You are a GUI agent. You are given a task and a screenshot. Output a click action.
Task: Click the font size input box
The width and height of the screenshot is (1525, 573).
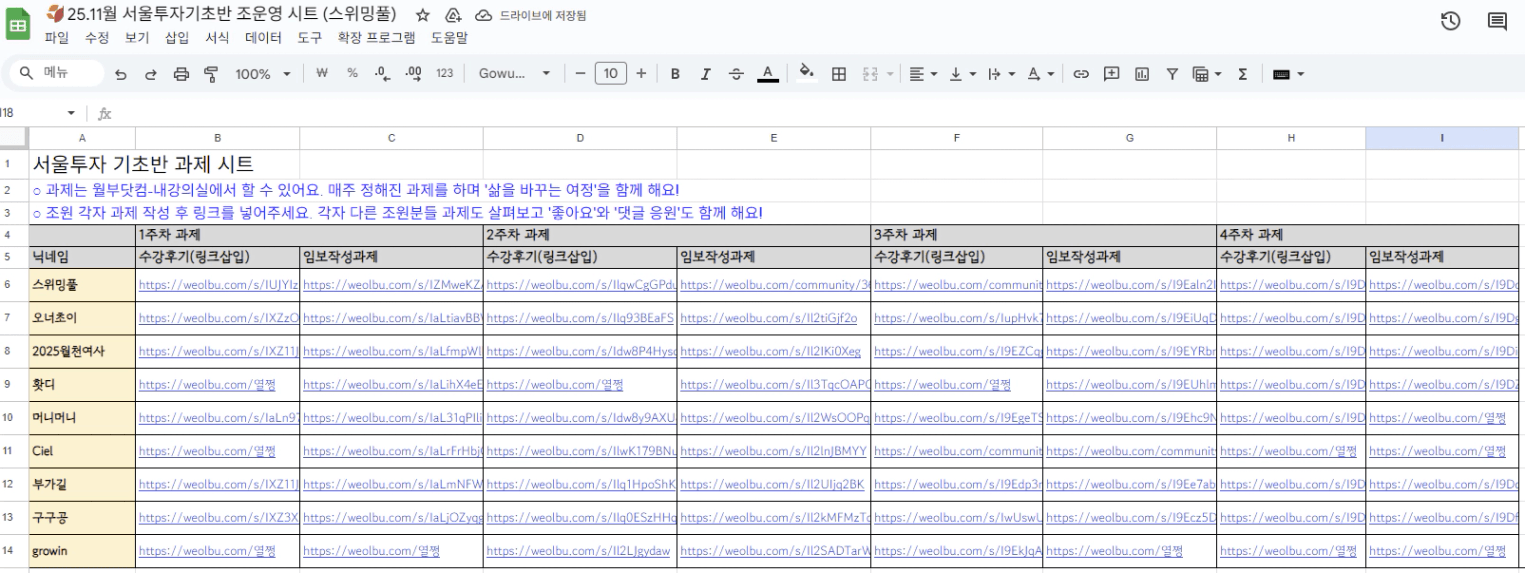[610, 74]
